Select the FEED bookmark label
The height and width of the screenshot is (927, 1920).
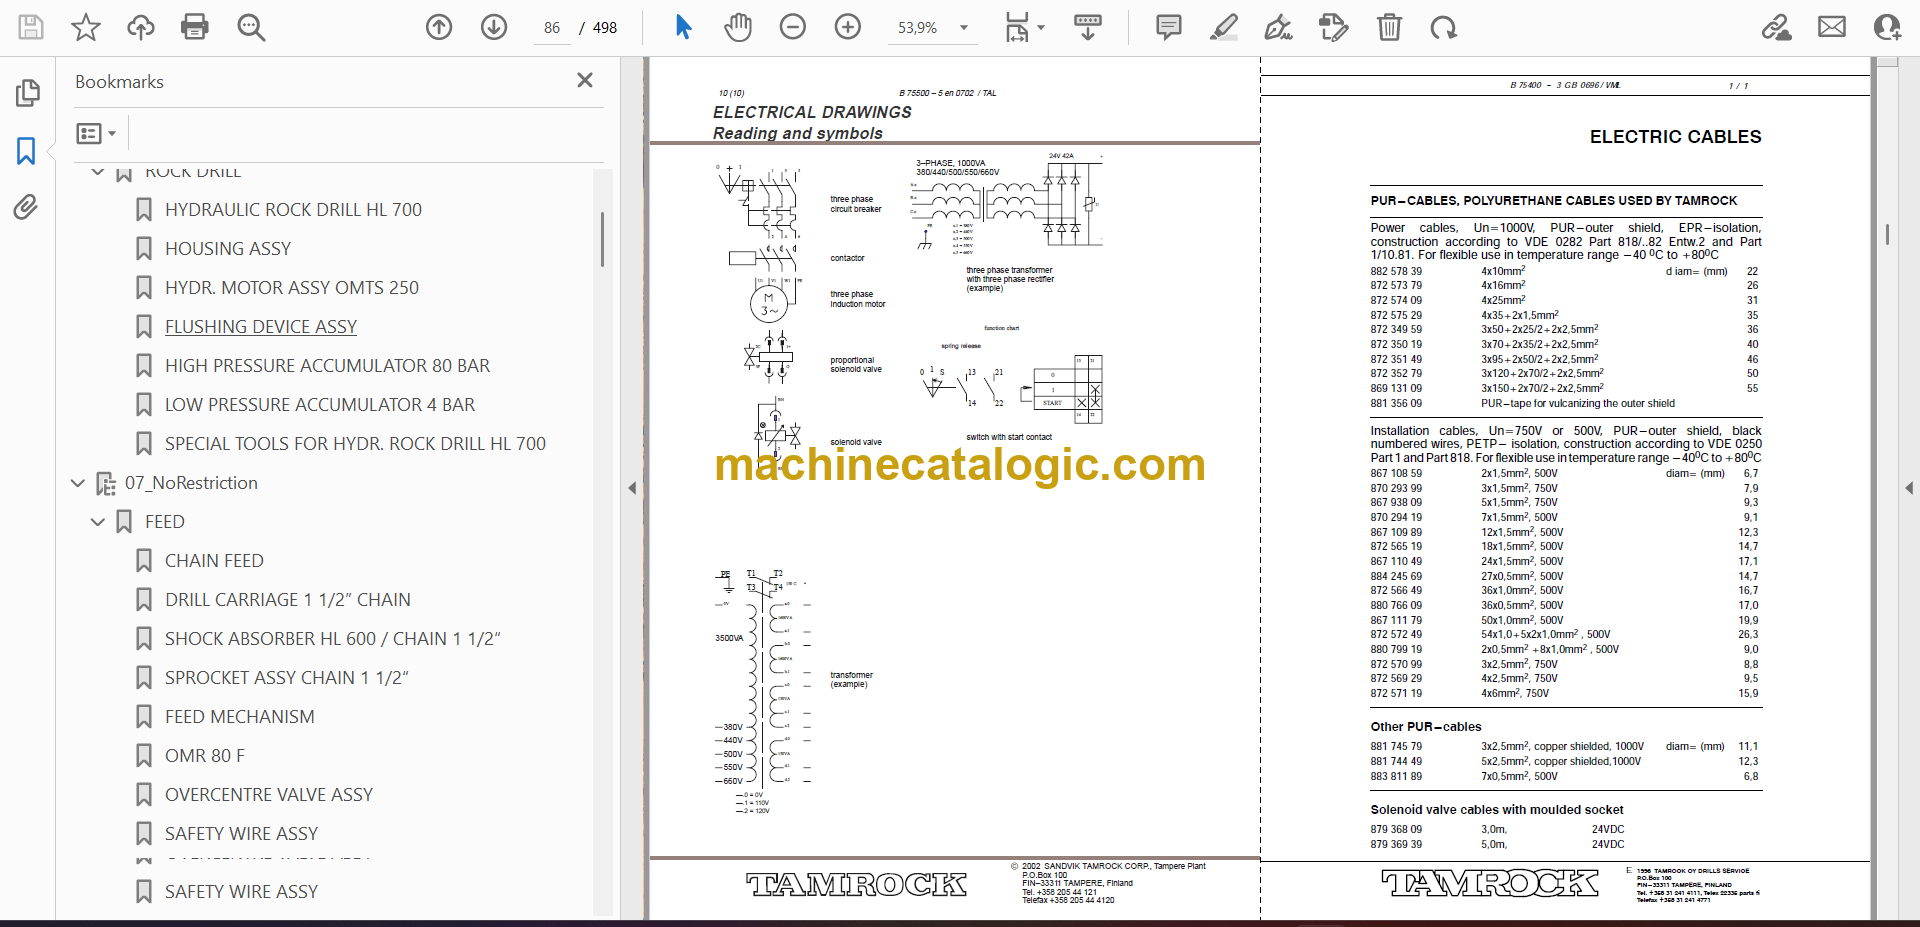pyautogui.click(x=165, y=522)
